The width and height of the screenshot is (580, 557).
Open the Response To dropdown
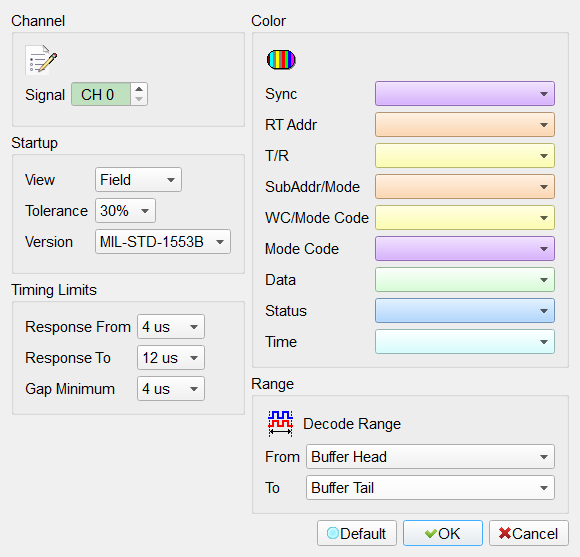171,358
